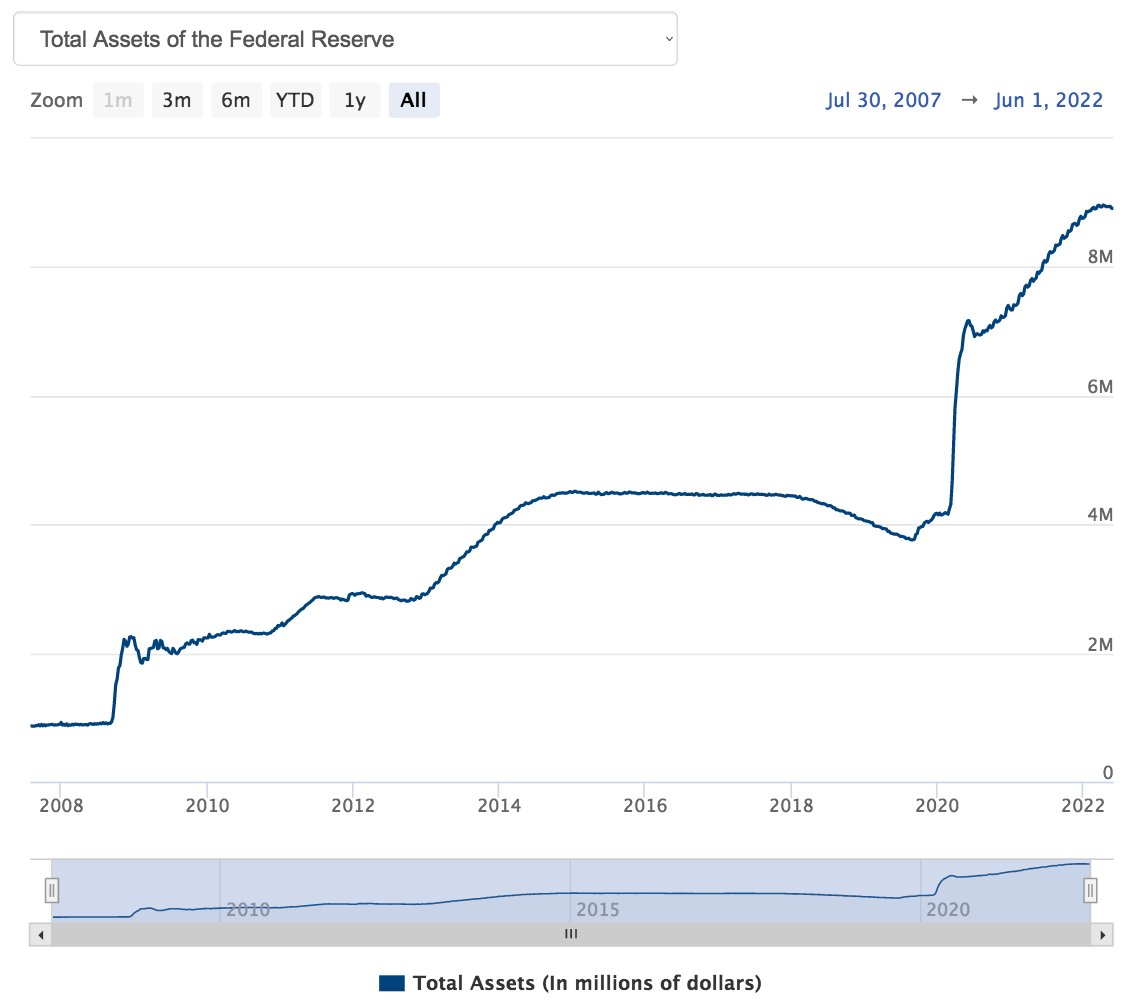Click the 0 y-axis label
1125x1004 pixels.
pos(1108,772)
